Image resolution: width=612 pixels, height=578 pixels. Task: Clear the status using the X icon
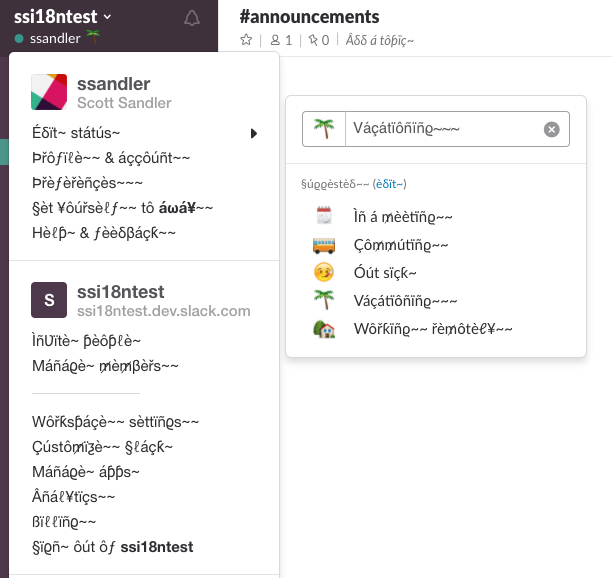point(552,129)
